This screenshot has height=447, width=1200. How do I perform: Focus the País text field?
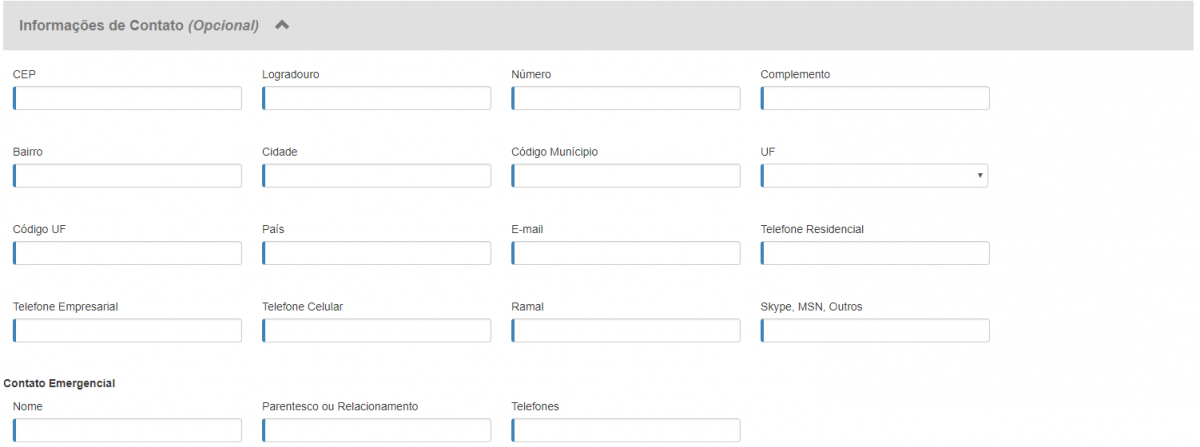[x=377, y=253]
